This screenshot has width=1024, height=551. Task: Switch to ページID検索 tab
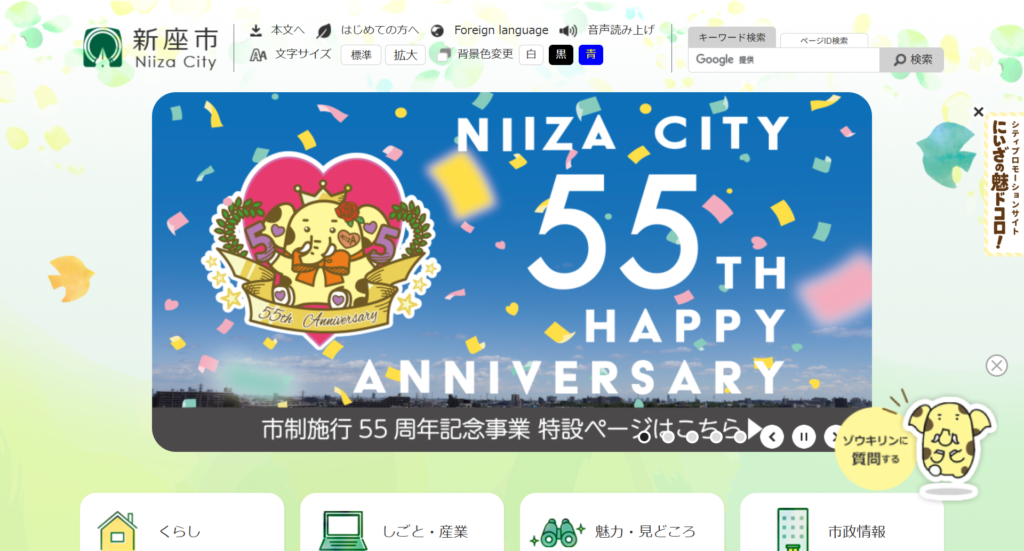[x=824, y=40]
